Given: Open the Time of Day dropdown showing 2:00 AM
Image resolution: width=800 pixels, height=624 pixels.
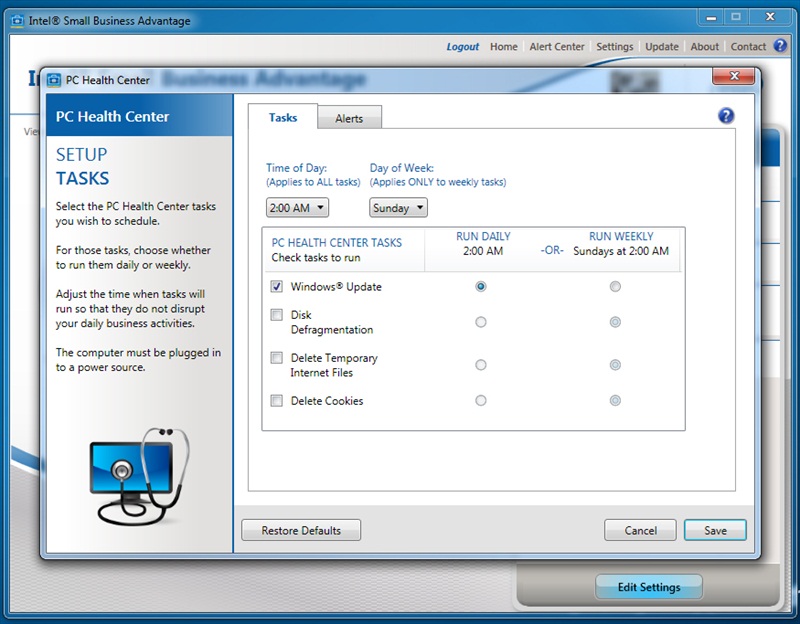Looking at the screenshot, I should [x=297, y=208].
